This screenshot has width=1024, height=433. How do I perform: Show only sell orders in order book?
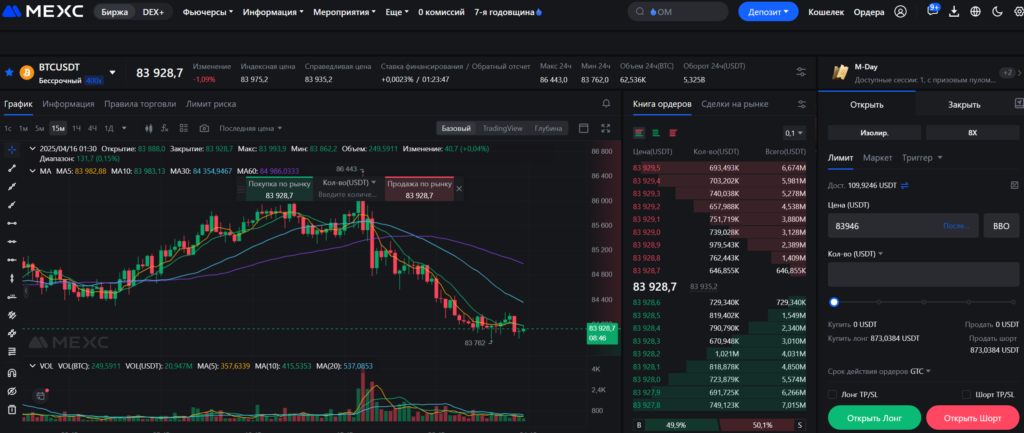coord(673,133)
